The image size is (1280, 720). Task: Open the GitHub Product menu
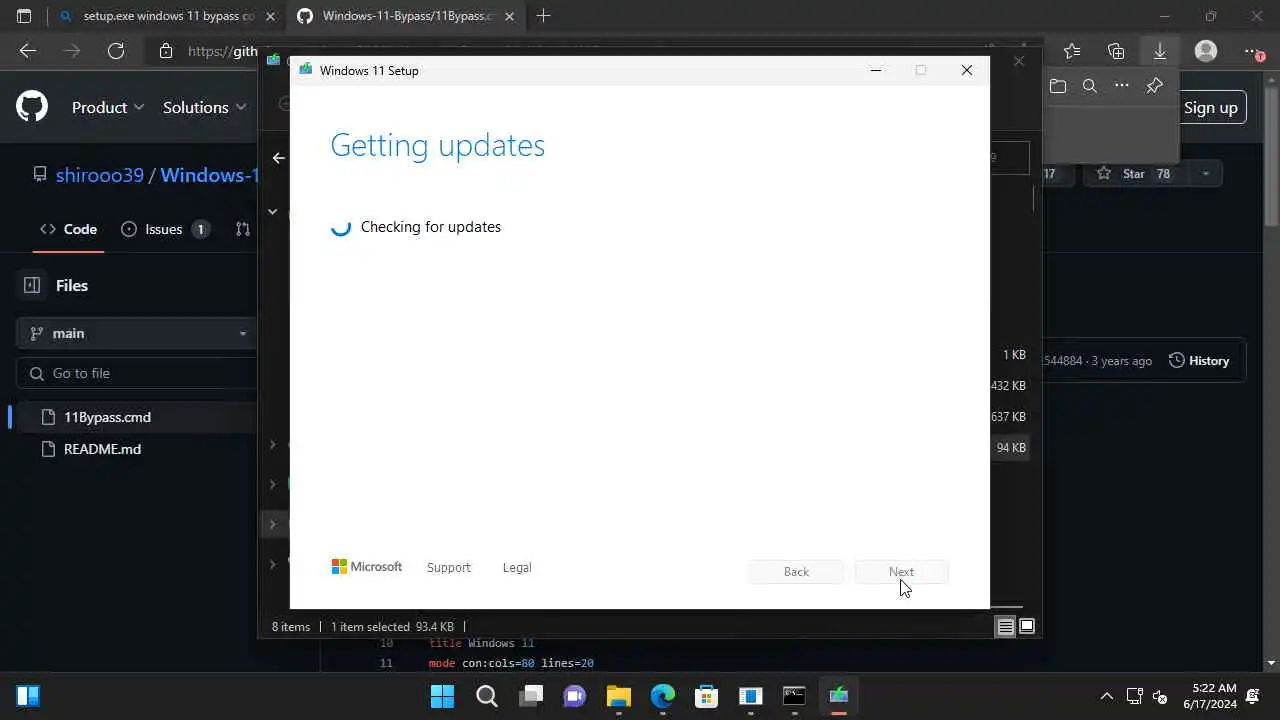(x=108, y=107)
